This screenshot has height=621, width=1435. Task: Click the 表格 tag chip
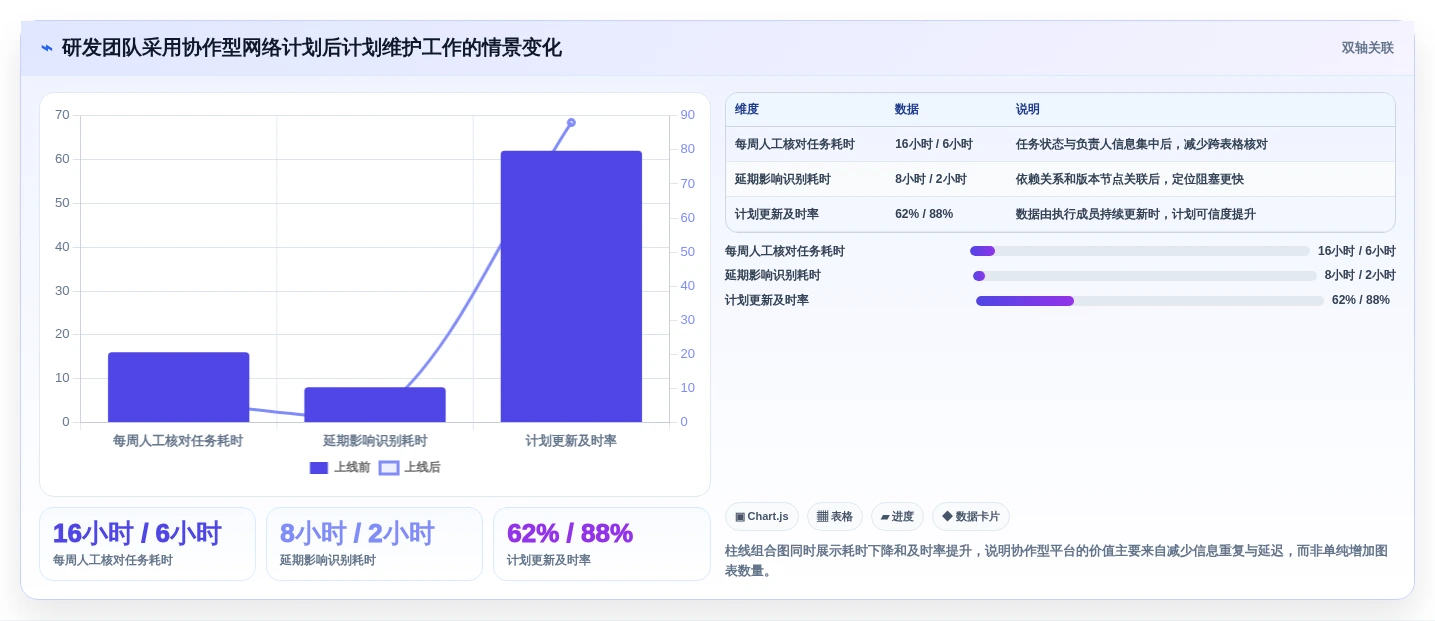click(835, 517)
